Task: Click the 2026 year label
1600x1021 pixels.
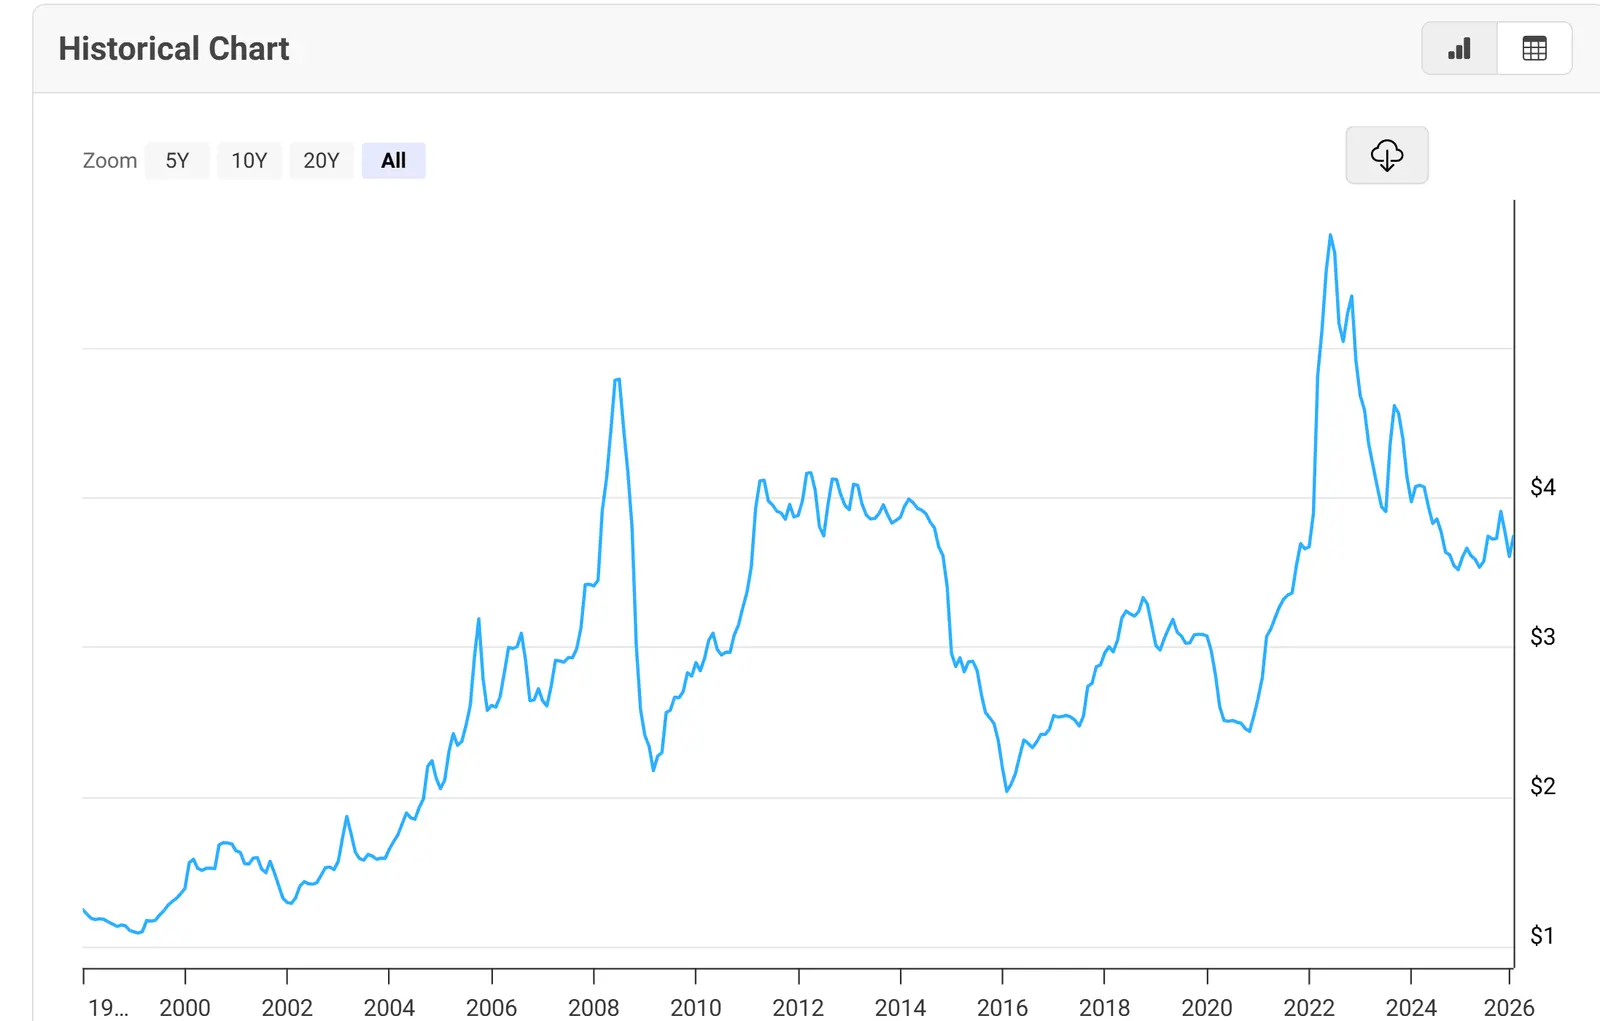Action: pos(1509,1007)
